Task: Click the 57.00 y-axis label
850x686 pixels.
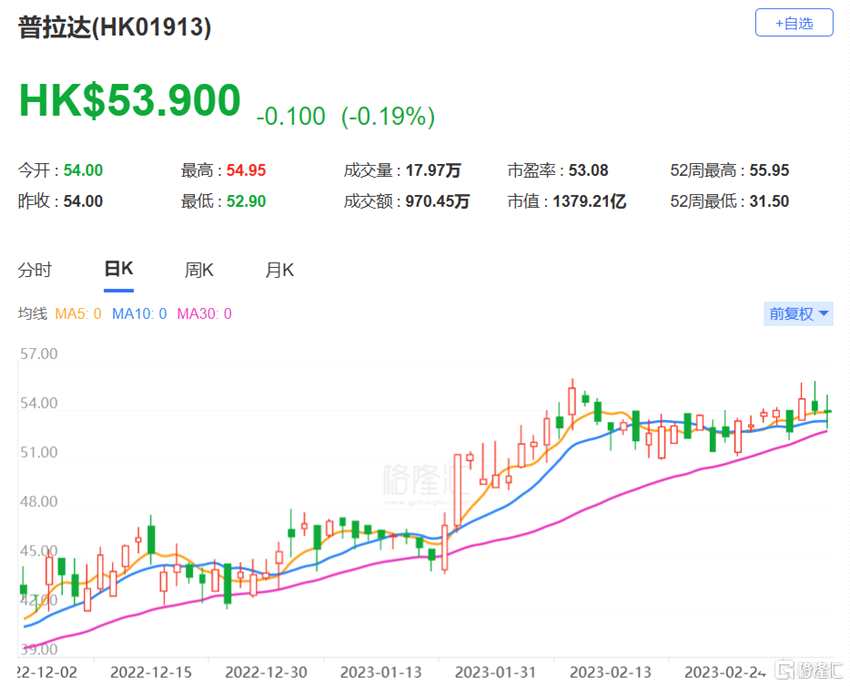Action: click(38, 354)
